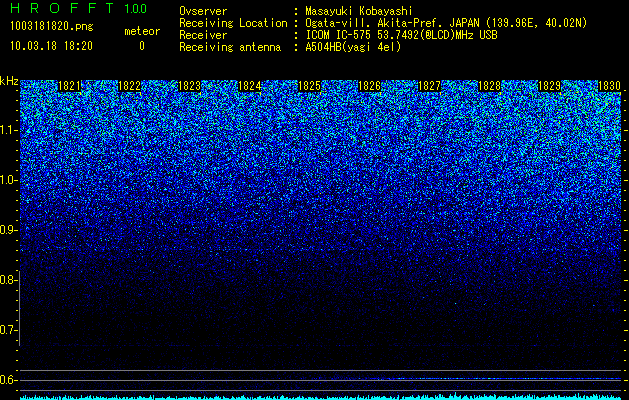Select the 1829 time marker
Image resolution: width=629 pixels, height=400 pixels.
pyautogui.click(x=549, y=86)
